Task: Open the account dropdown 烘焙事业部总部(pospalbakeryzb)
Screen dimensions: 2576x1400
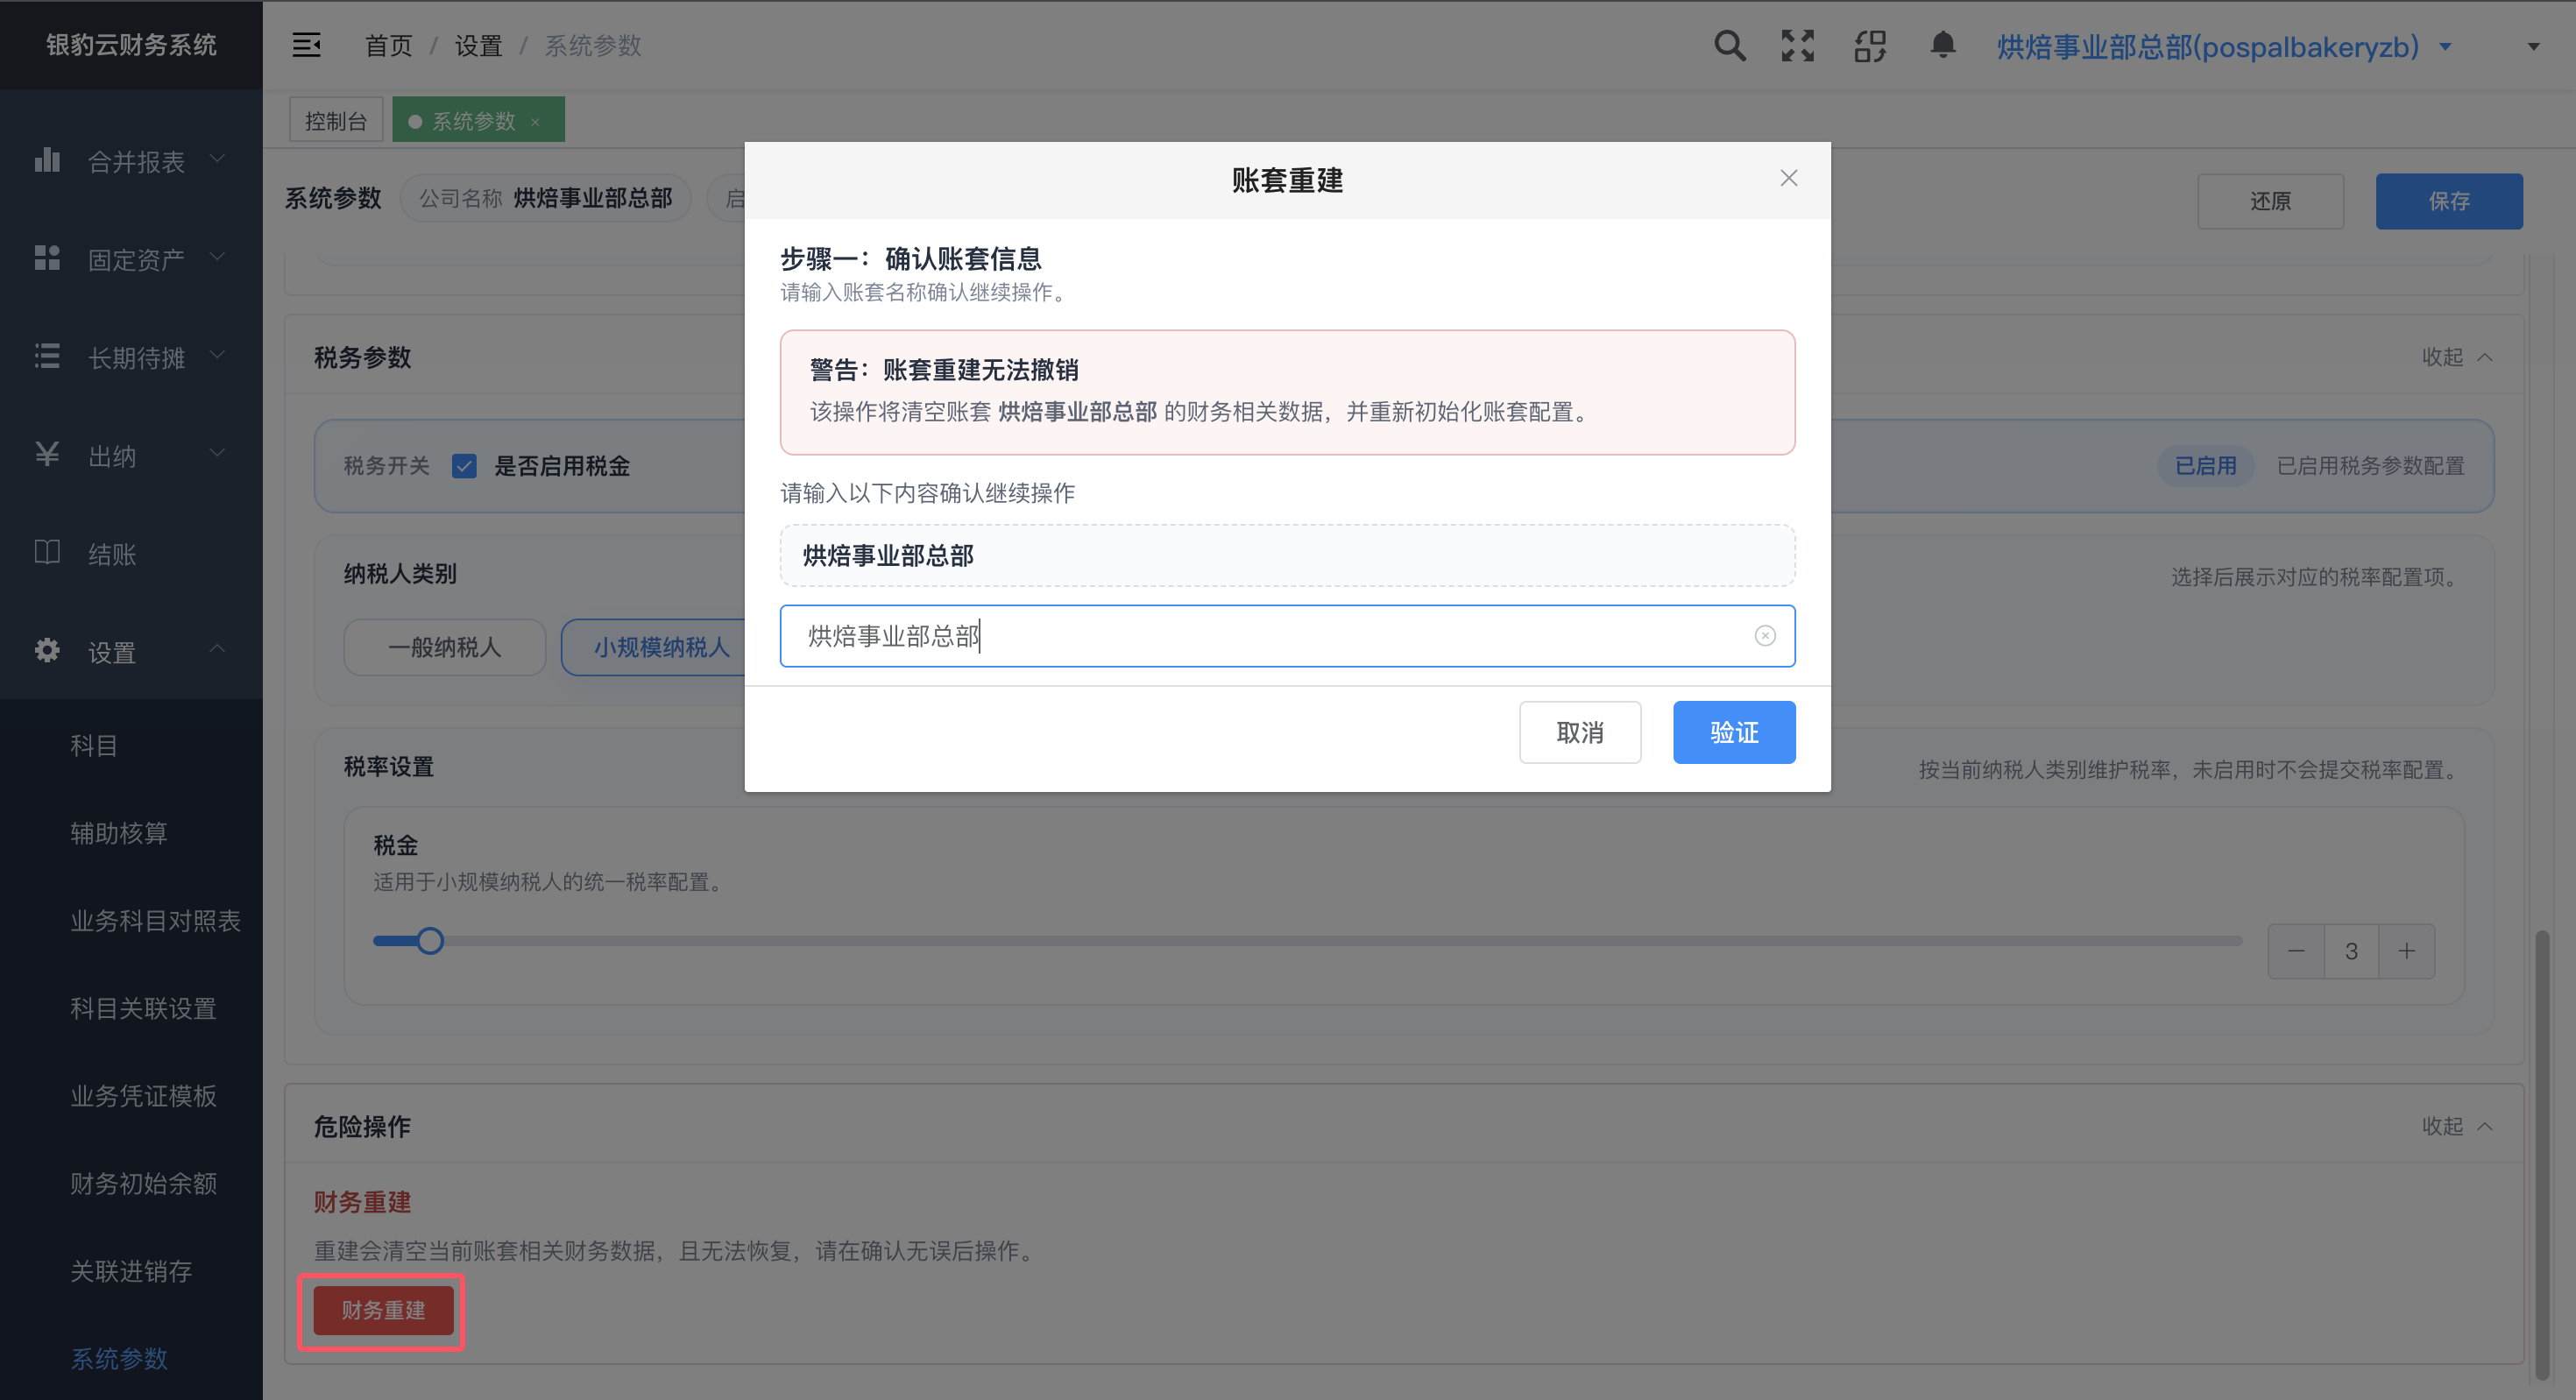Action: (2224, 46)
